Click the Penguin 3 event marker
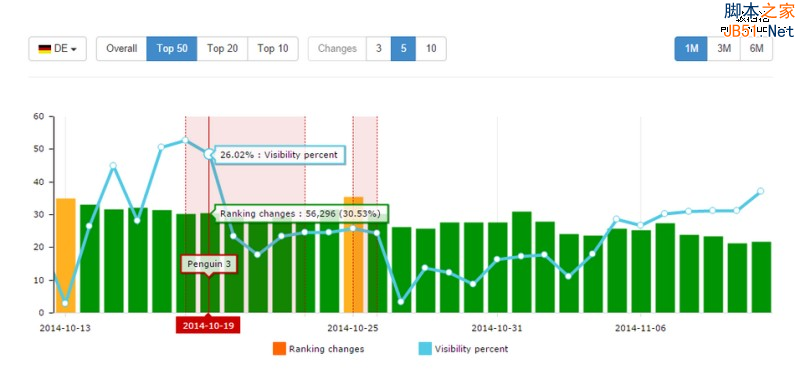800x379 pixels. (x=209, y=264)
